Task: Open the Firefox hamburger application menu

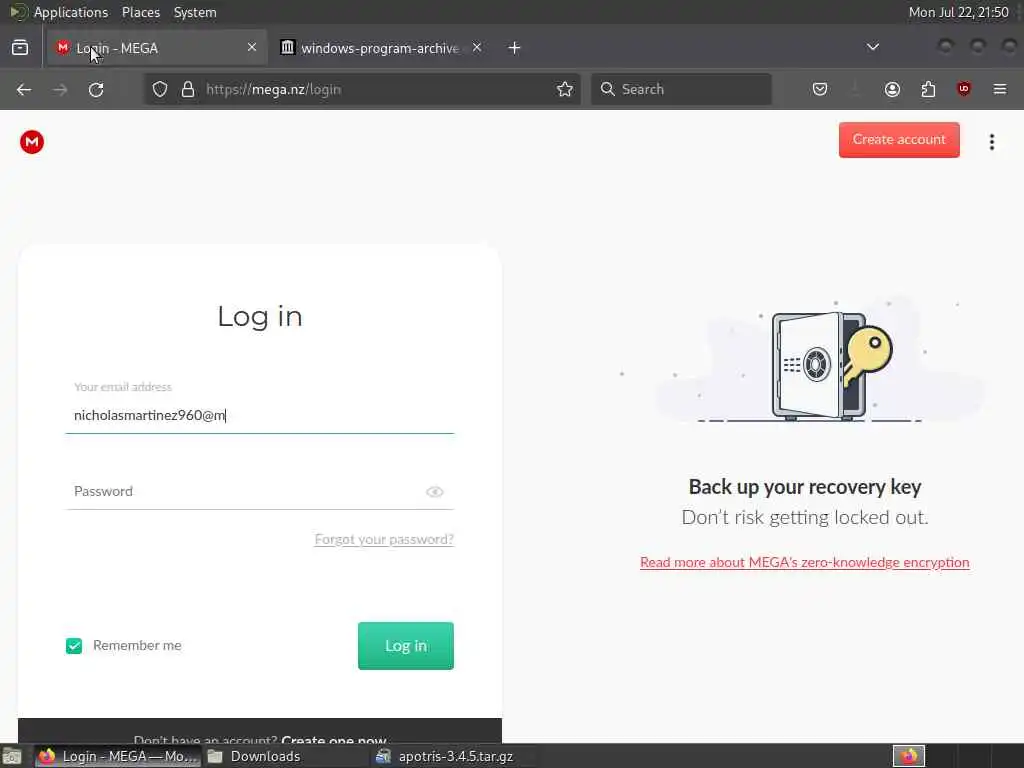Action: (1000, 89)
